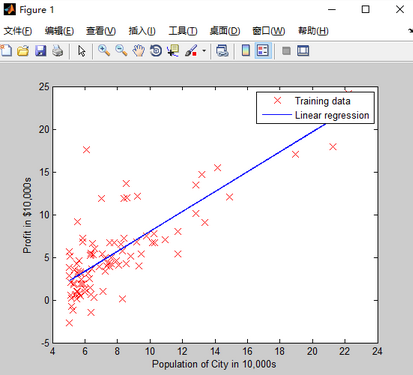
Task: Open a file using the folder icon
Action: click(23, 51)
